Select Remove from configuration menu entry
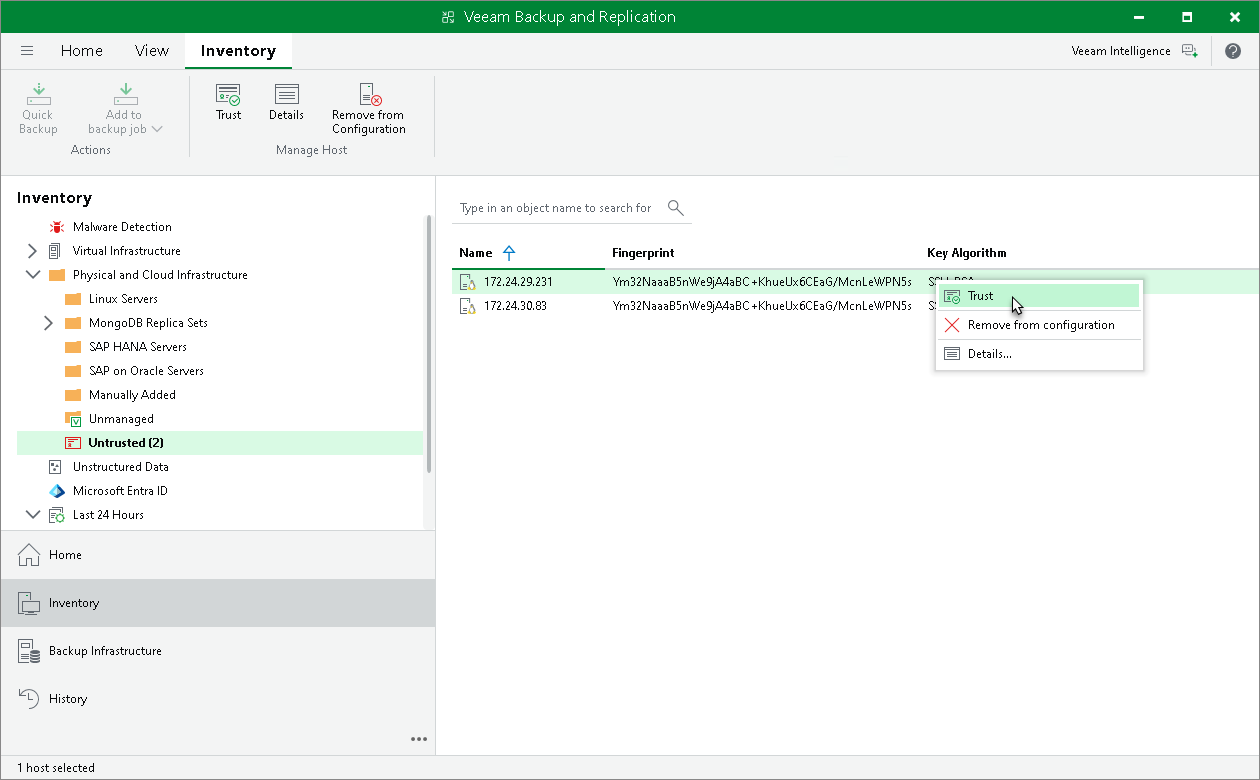This screenshot has height=780, width=1260. [x=1040, y=325]
